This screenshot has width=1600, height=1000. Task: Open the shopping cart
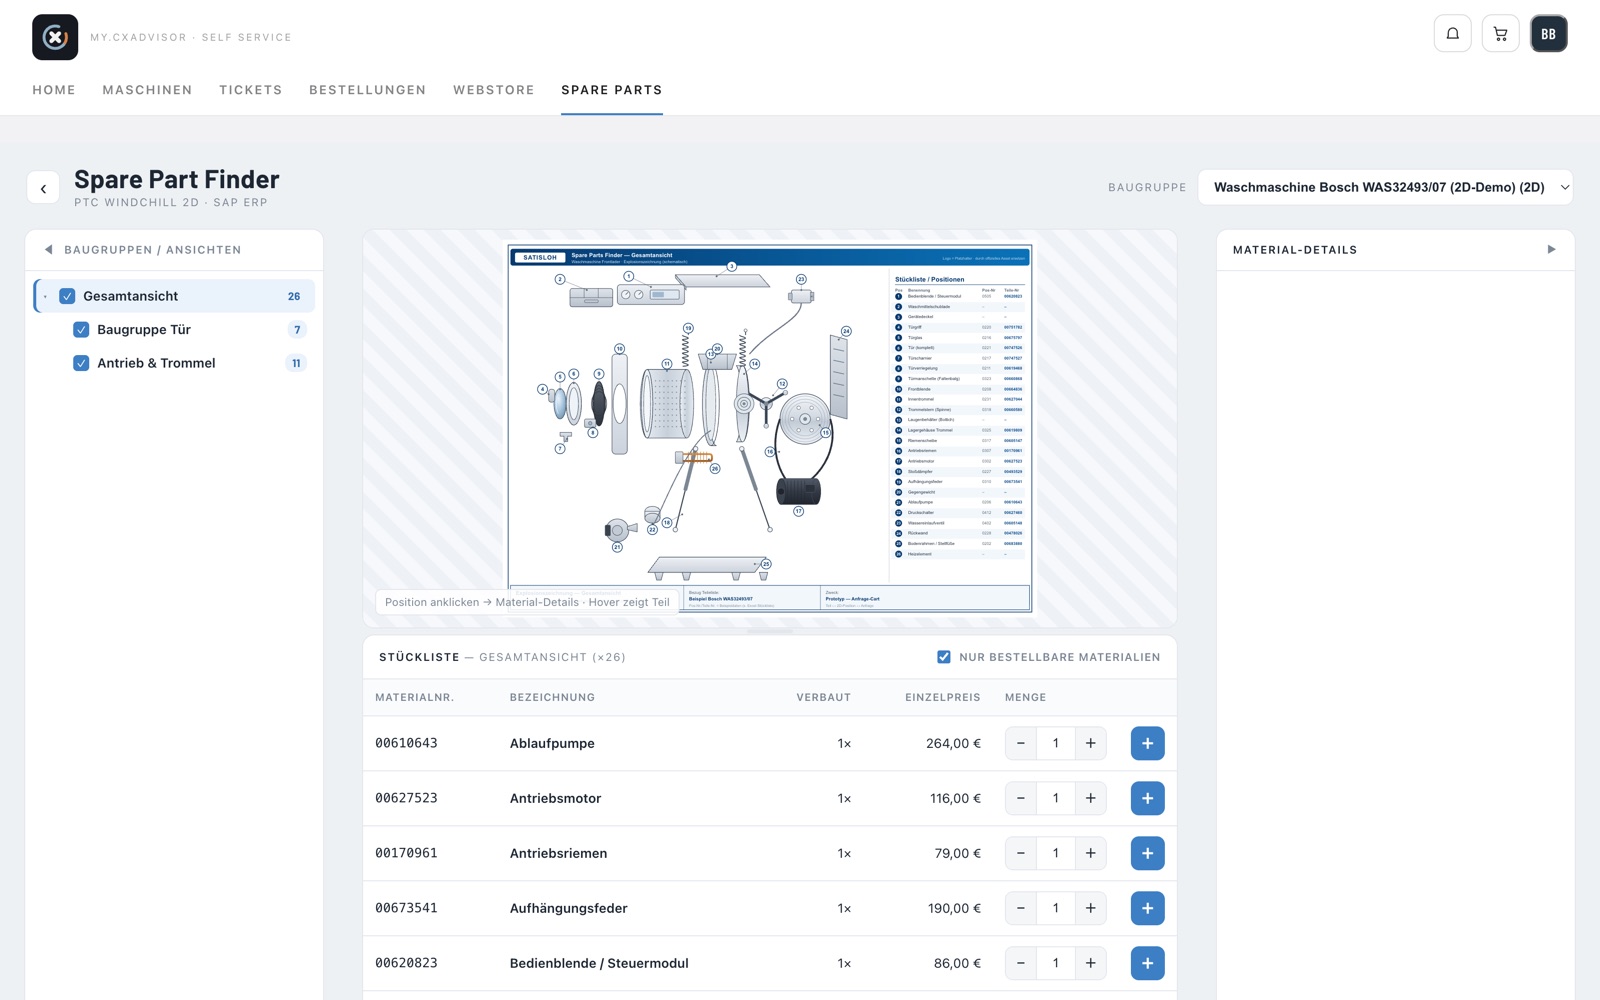click(1500, 34)
